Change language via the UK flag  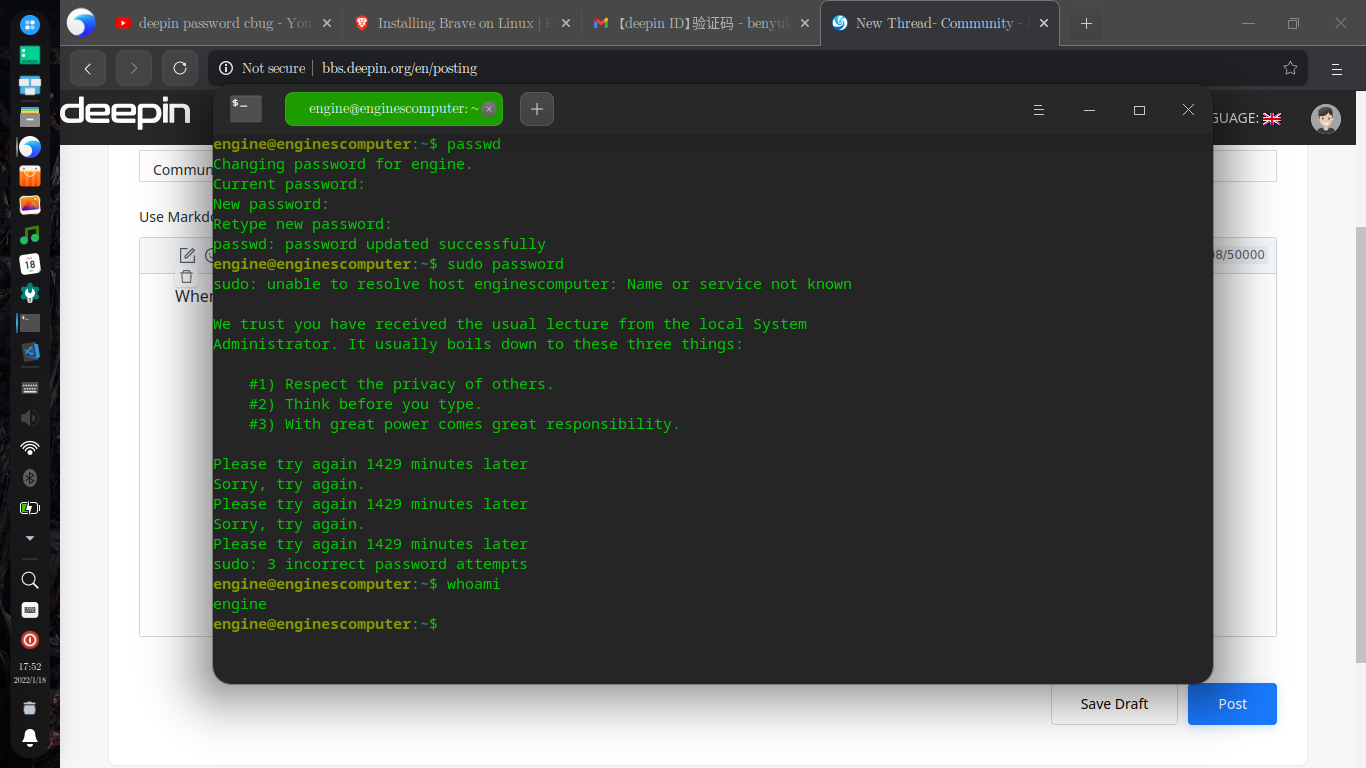click(x=1272, y=118)
